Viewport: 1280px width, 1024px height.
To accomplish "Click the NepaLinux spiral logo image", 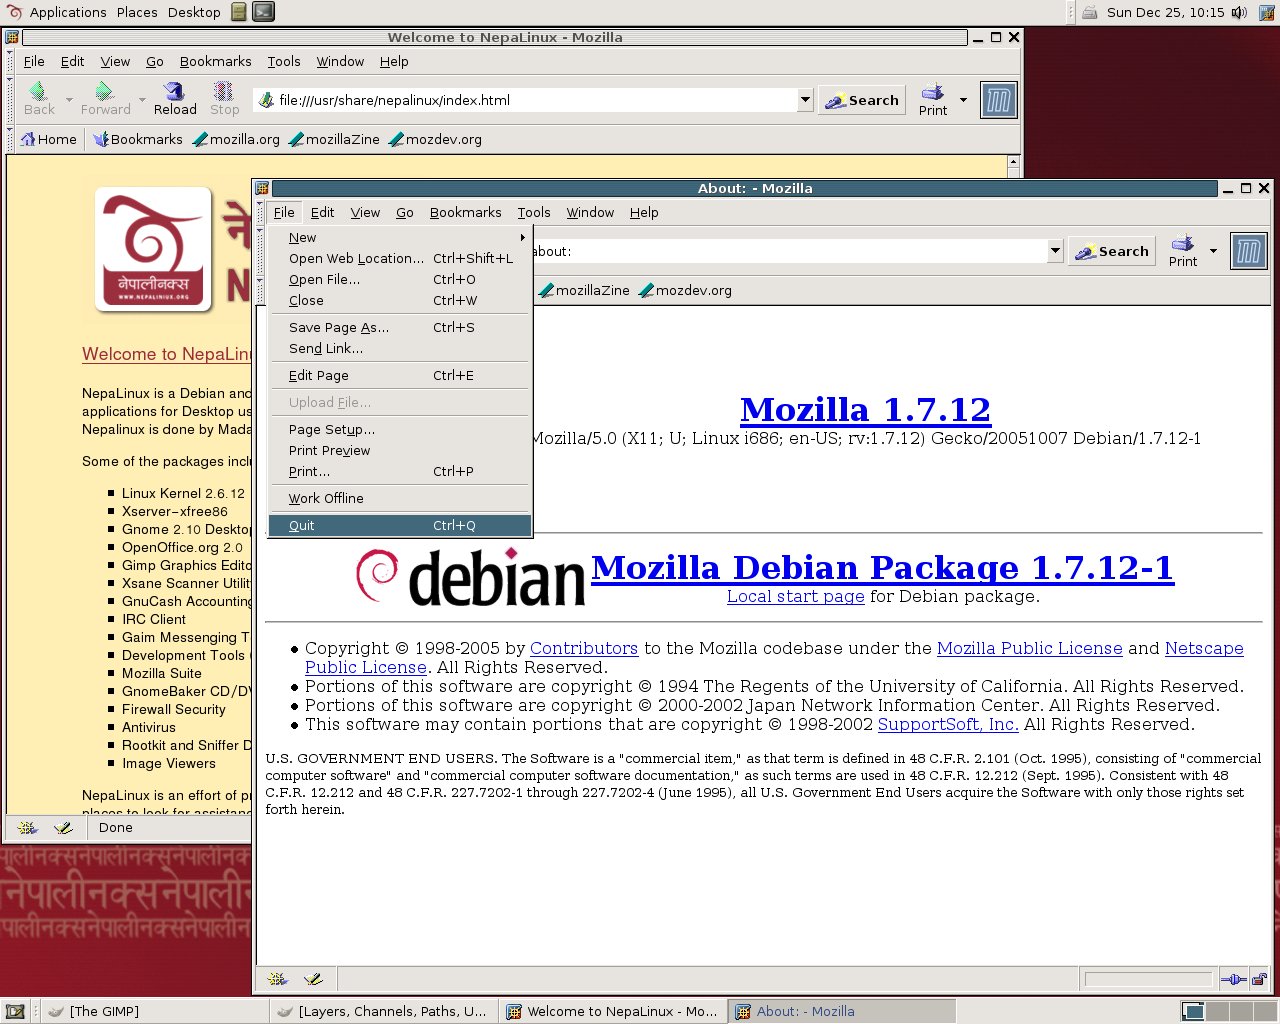I will (154, 250).
